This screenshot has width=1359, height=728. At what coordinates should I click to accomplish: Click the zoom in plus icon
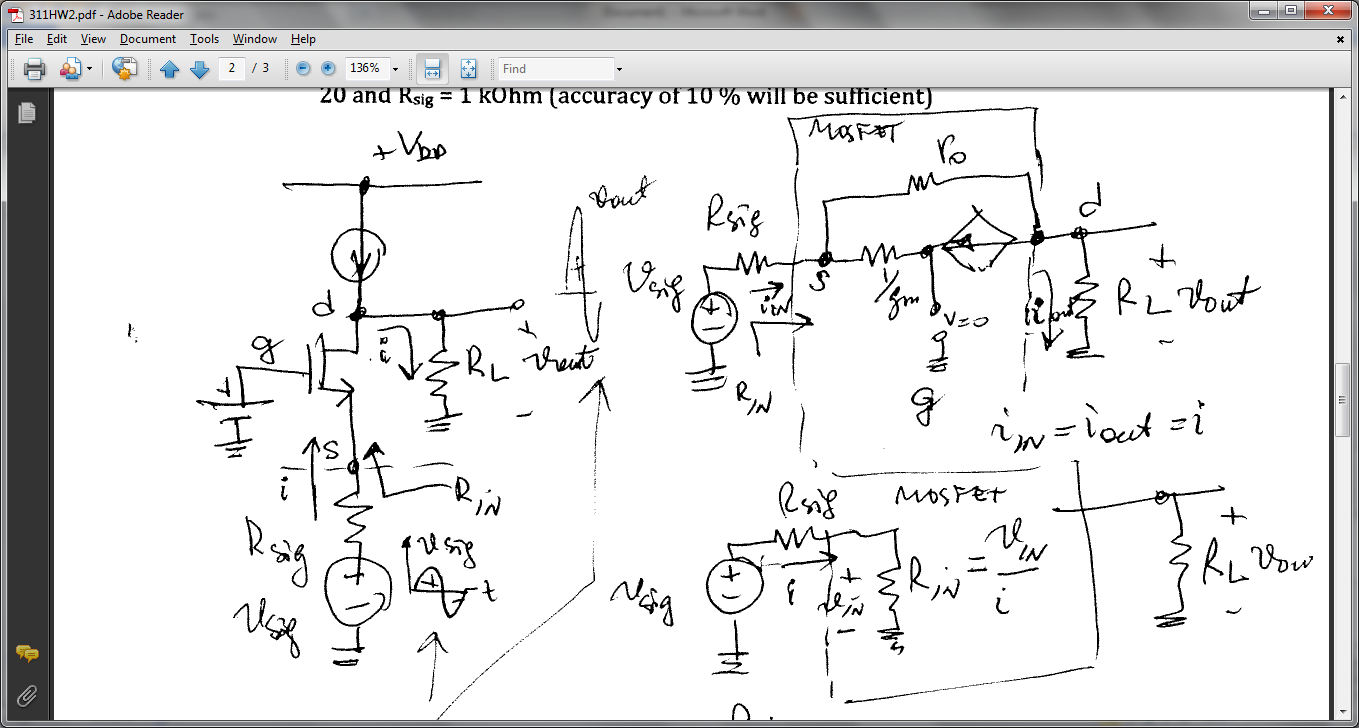click(x=327, y=69)
